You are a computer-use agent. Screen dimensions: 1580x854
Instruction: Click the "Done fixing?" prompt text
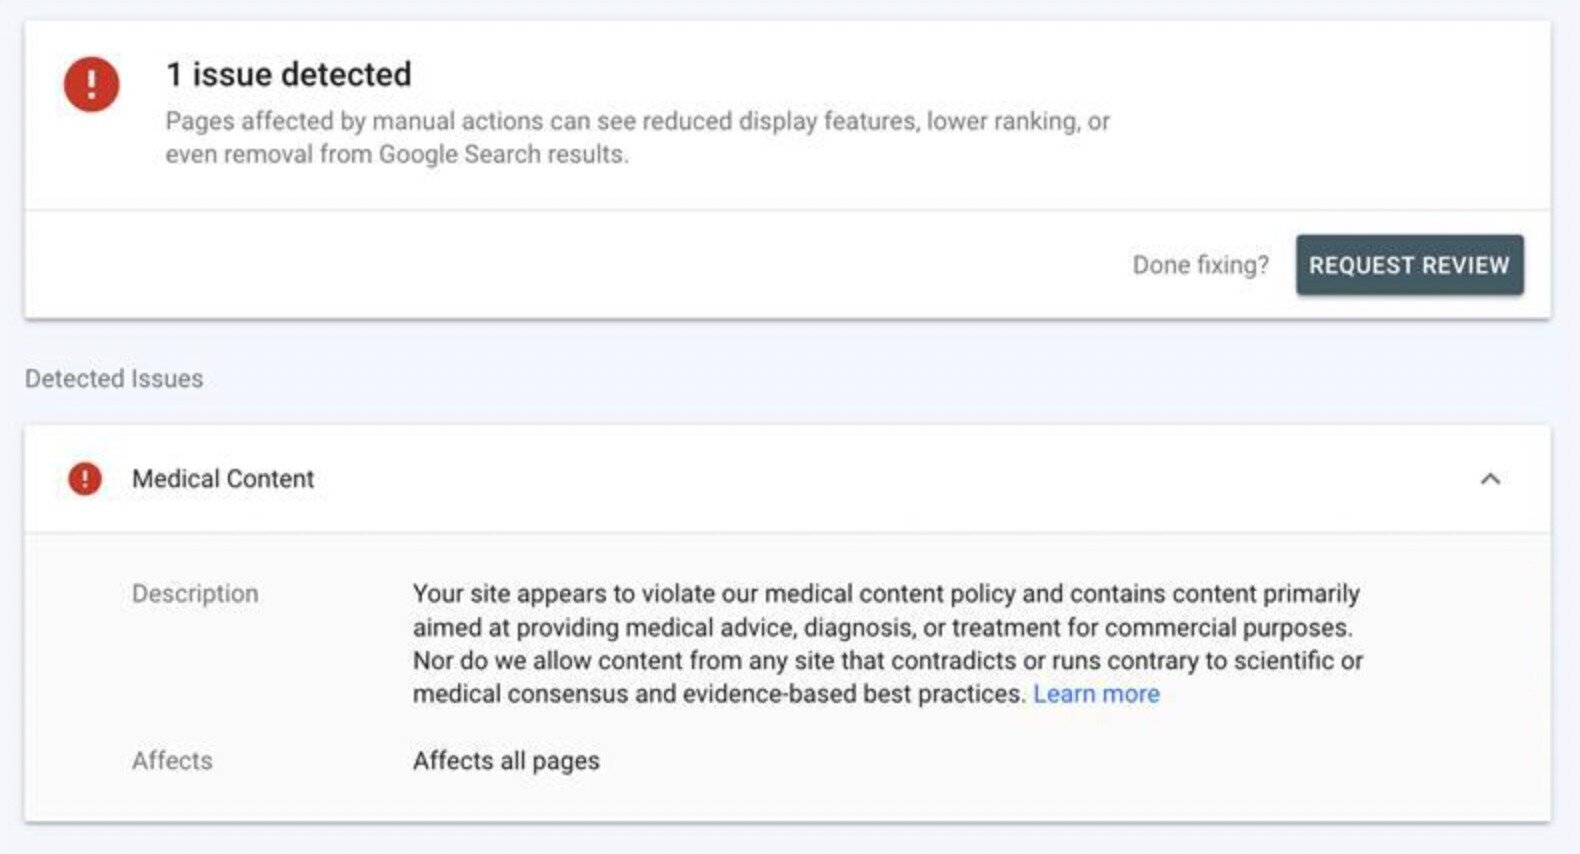1200,265
